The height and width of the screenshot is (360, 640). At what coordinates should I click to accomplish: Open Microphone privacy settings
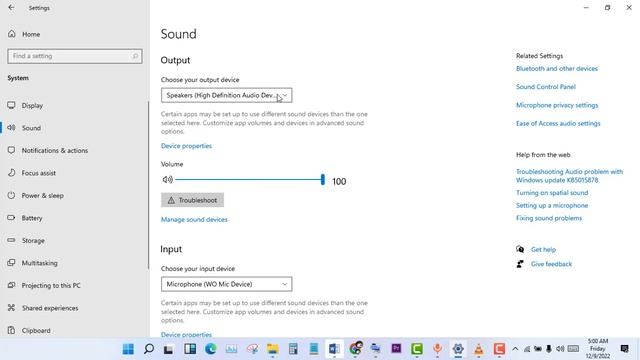(x=557, y=105)
